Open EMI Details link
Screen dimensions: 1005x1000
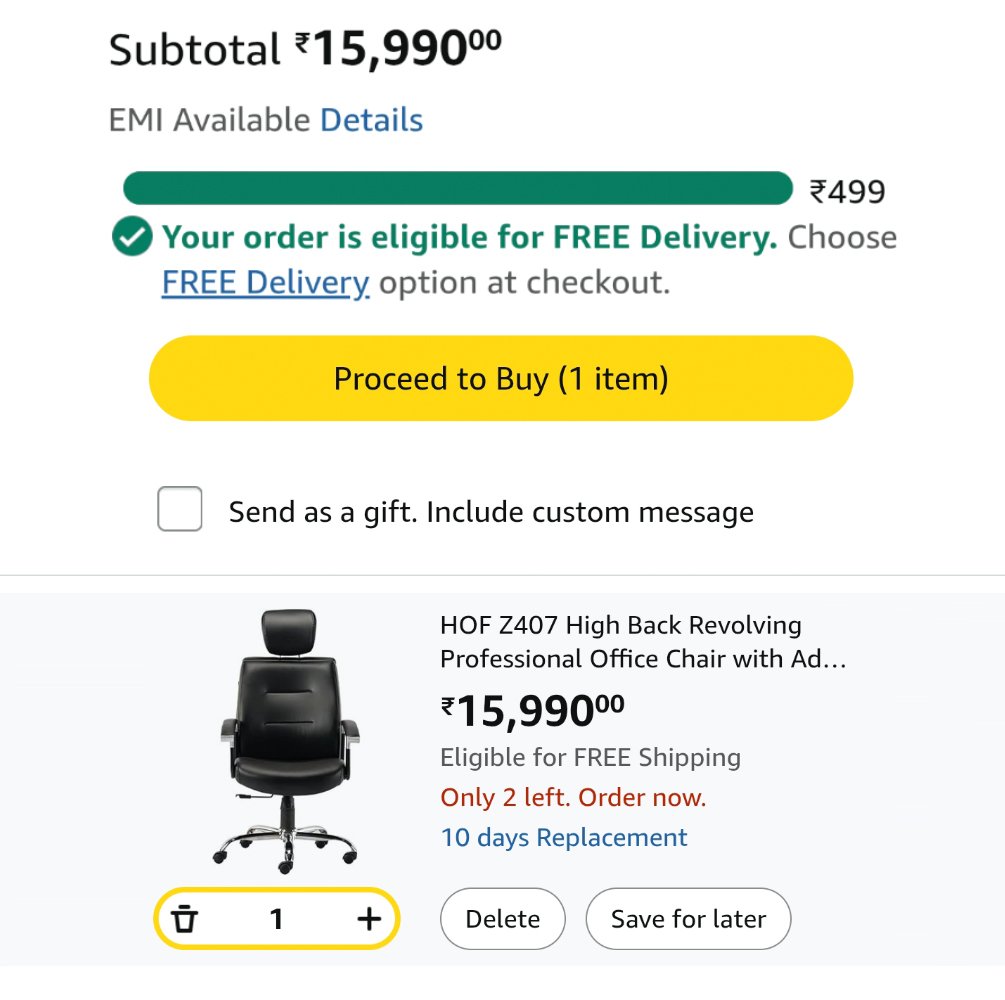point(374,119)
